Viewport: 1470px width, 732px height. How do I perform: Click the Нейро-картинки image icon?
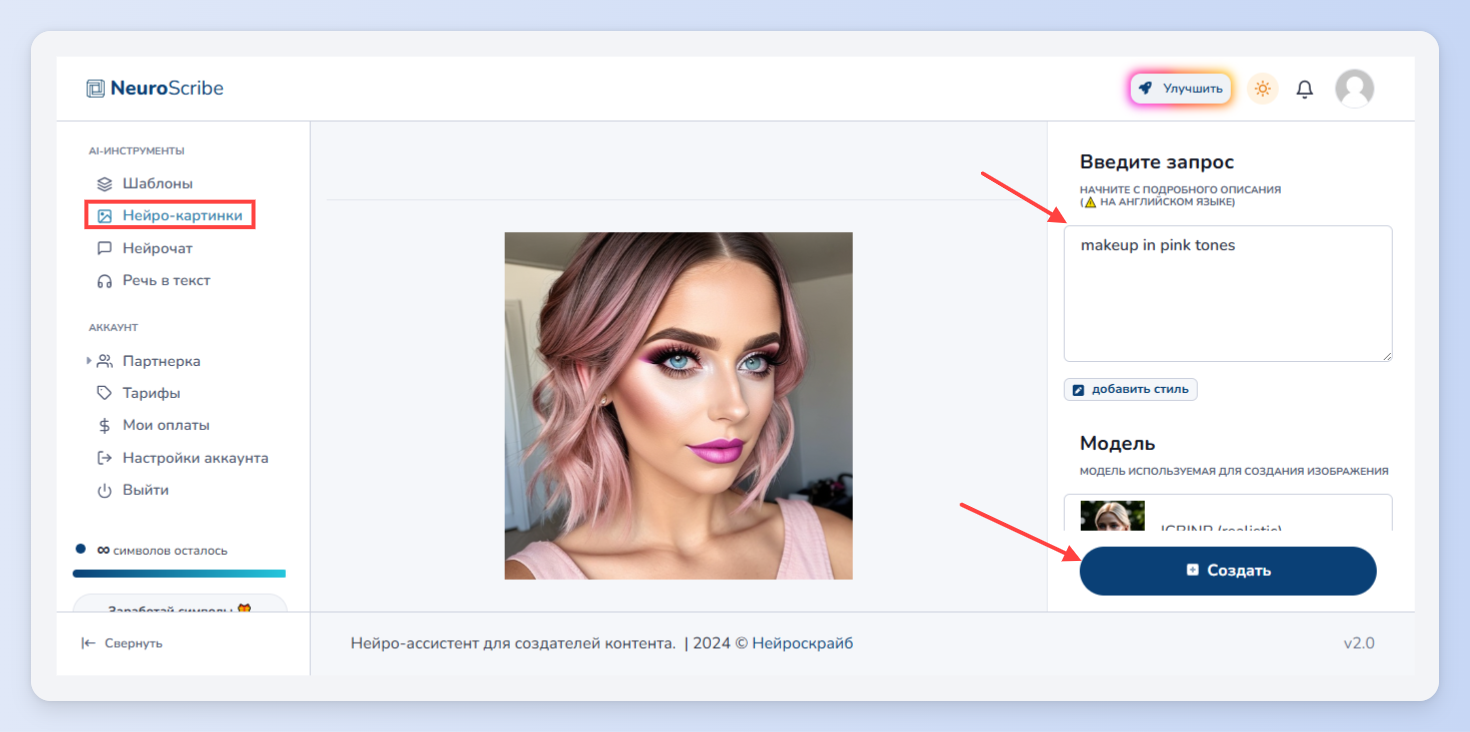coord(104,216)
